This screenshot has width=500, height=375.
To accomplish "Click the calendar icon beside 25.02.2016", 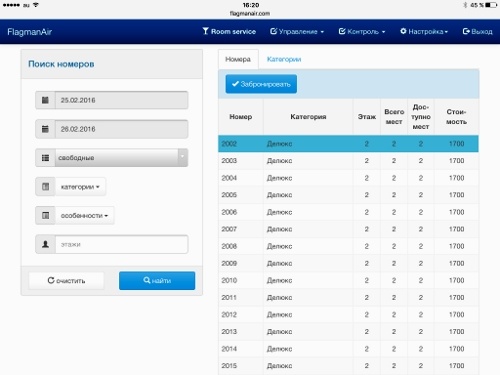I will (45, 100).
